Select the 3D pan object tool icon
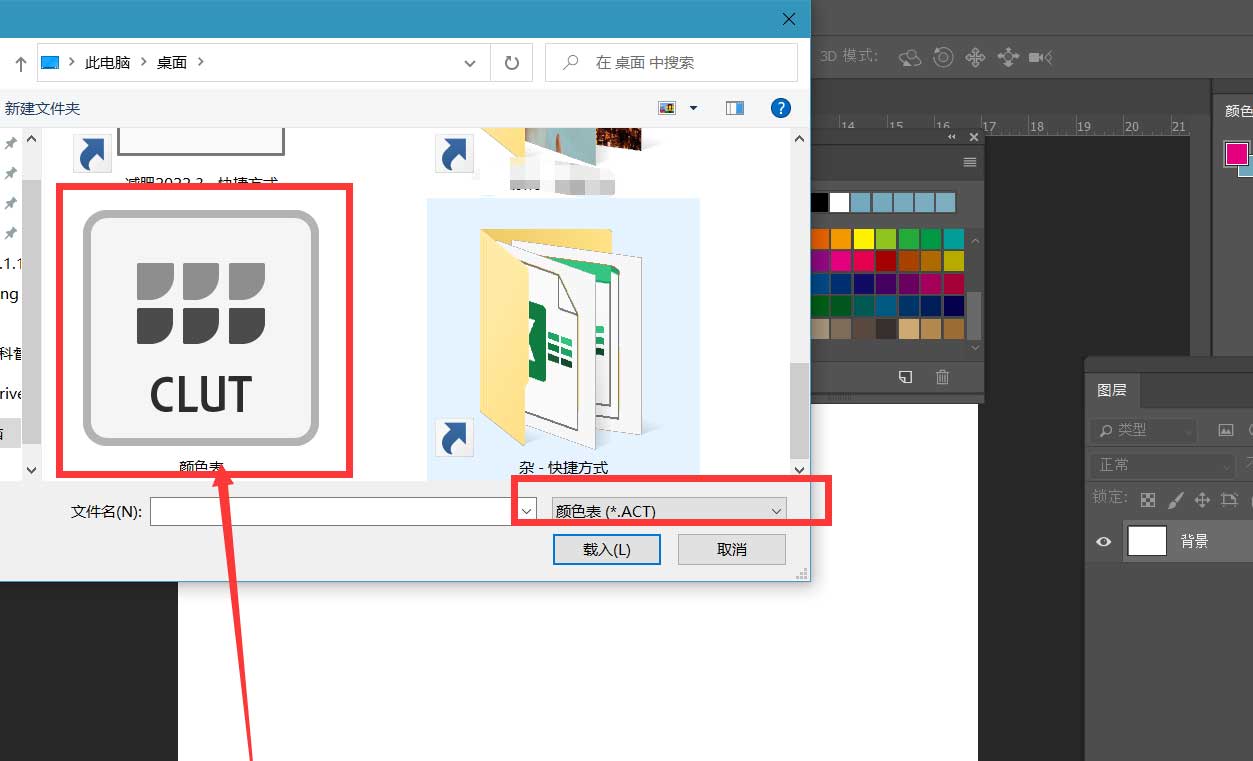The image size is (1253, 761). [975, 58]
